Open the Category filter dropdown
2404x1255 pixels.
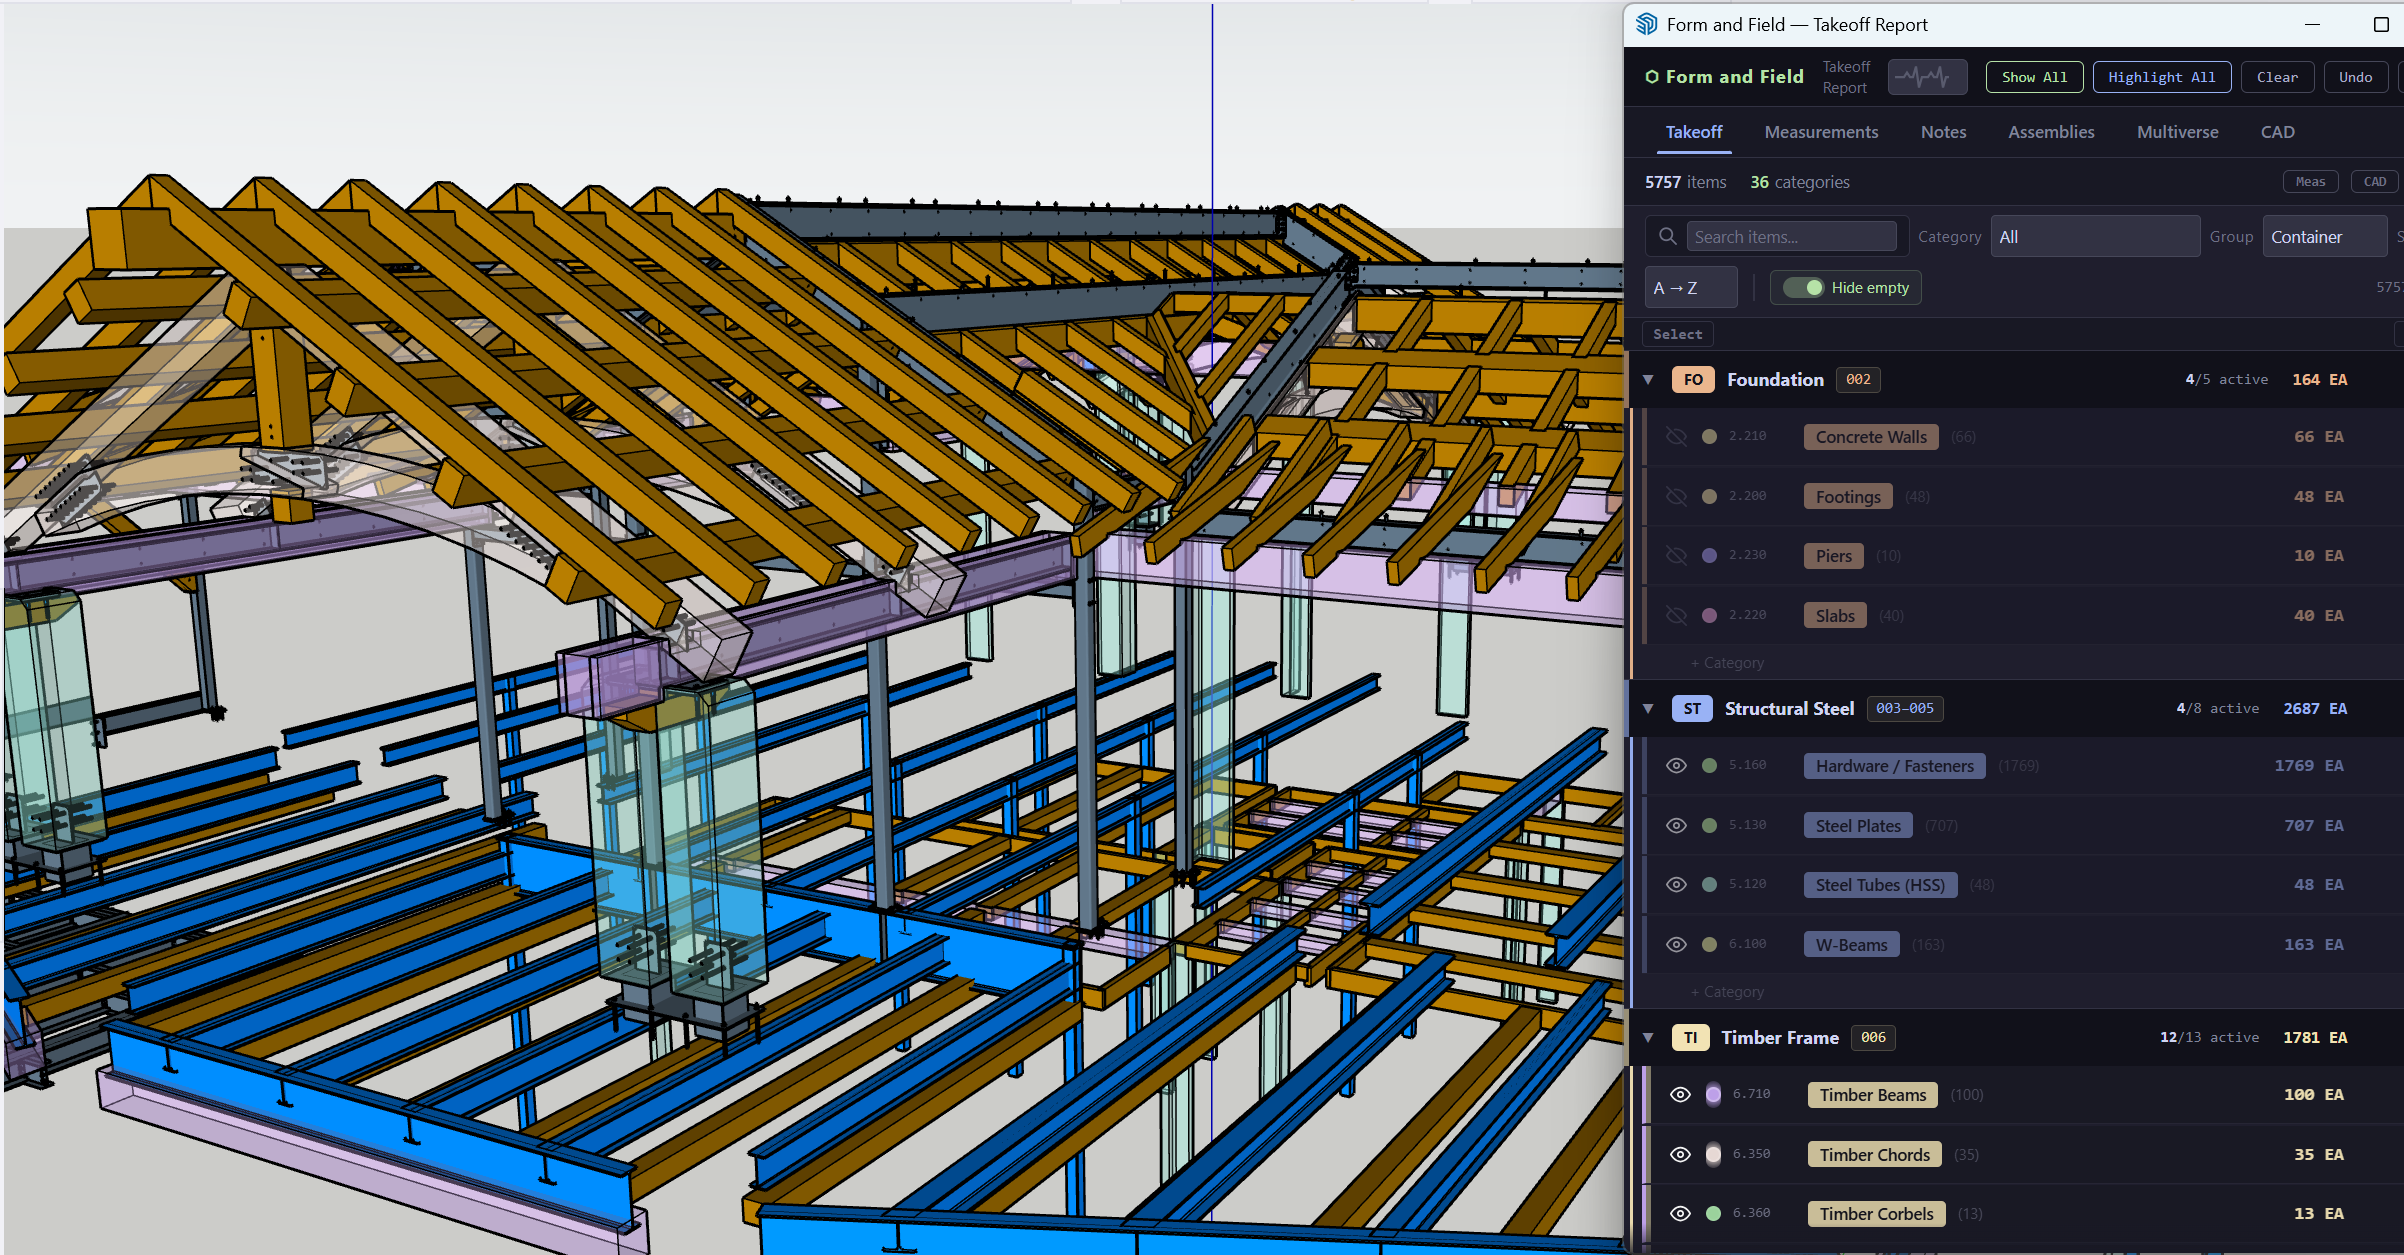[2094, 237]
